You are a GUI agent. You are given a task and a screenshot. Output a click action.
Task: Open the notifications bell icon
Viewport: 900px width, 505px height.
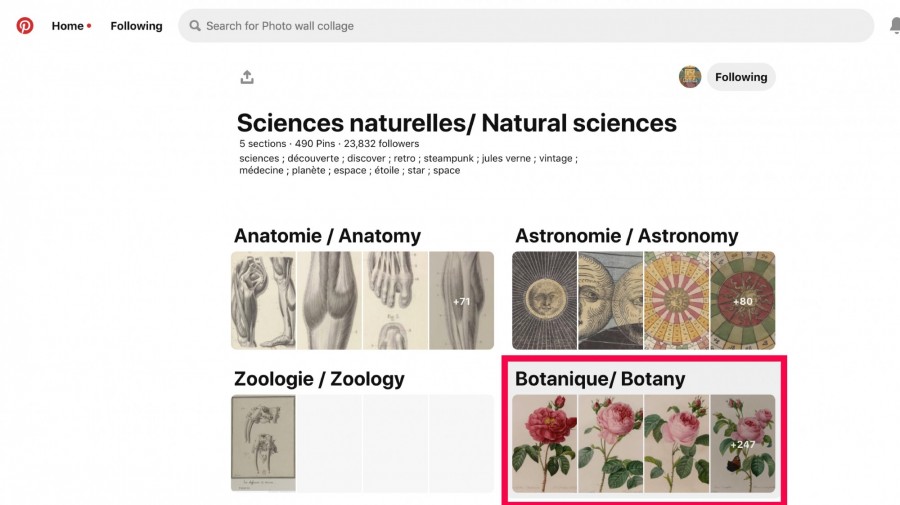(895, 26)
